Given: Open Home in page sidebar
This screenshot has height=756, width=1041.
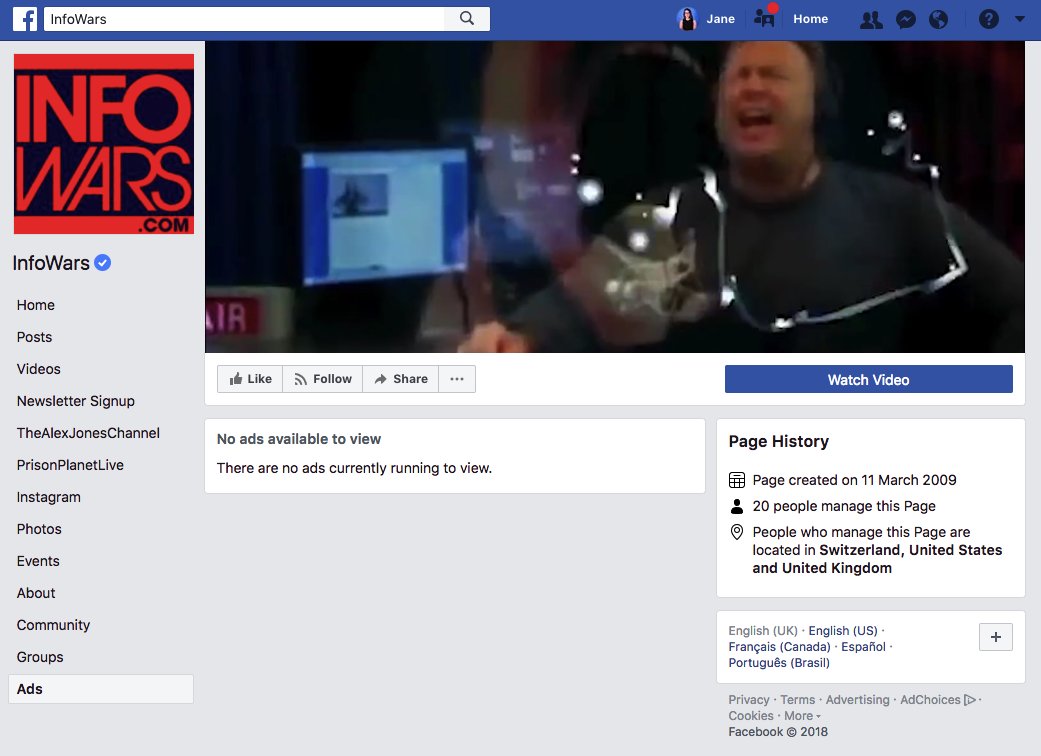Looking at the screenshot, I should coord(36,305).
